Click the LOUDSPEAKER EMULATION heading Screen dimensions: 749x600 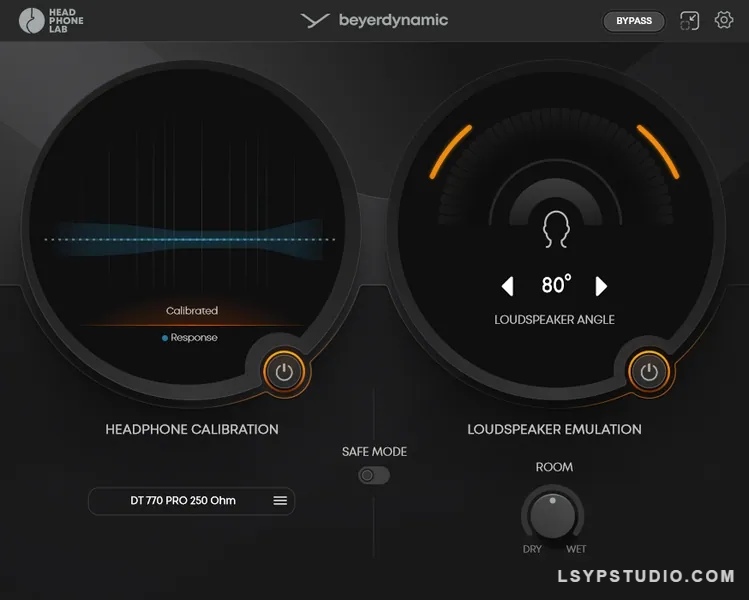click(x=554, y=429)
